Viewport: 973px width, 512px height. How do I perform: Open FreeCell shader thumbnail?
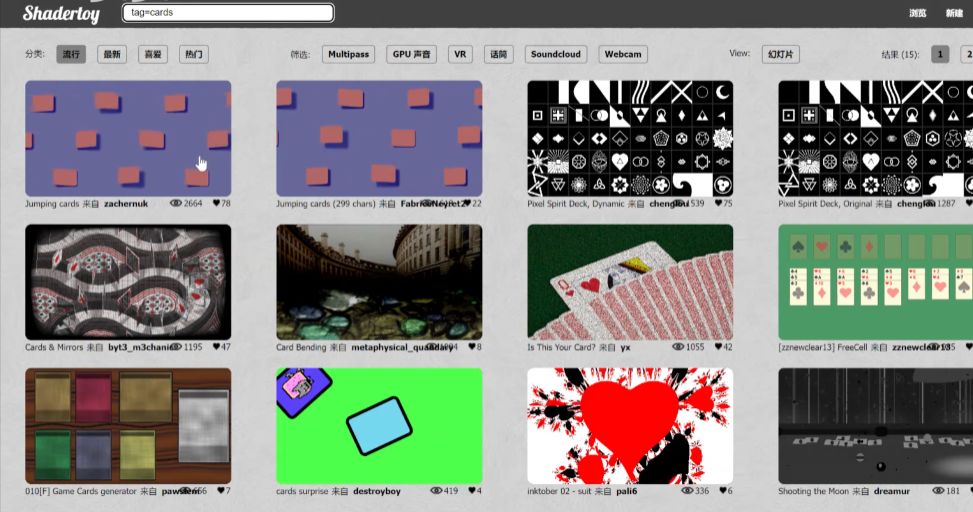(x=876, y=282)
